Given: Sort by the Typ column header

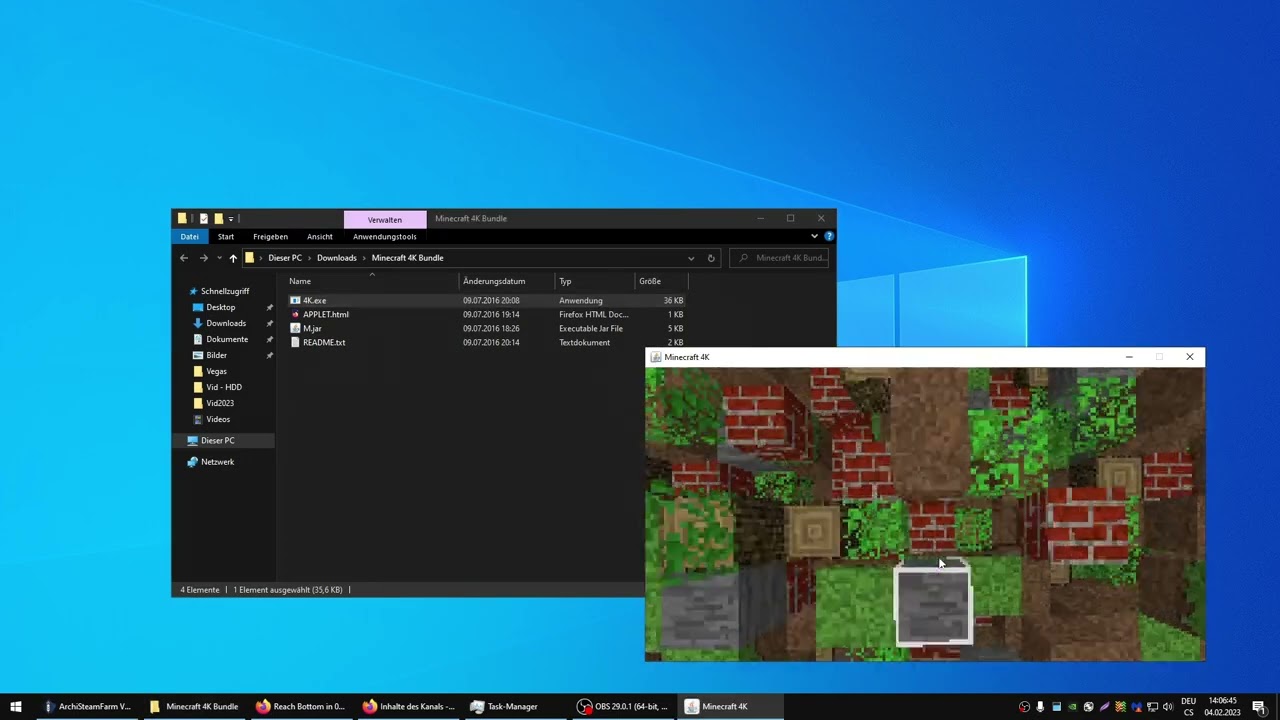Looking at the screenshot, I should (x=595, y=281).
